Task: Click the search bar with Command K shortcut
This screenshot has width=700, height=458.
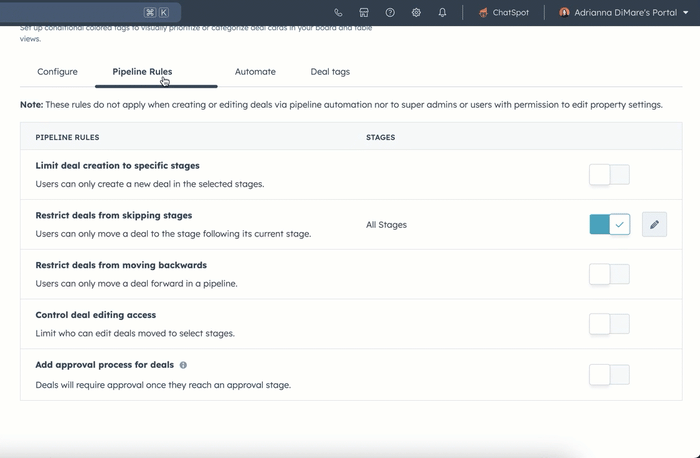Action: pos(90,12)
